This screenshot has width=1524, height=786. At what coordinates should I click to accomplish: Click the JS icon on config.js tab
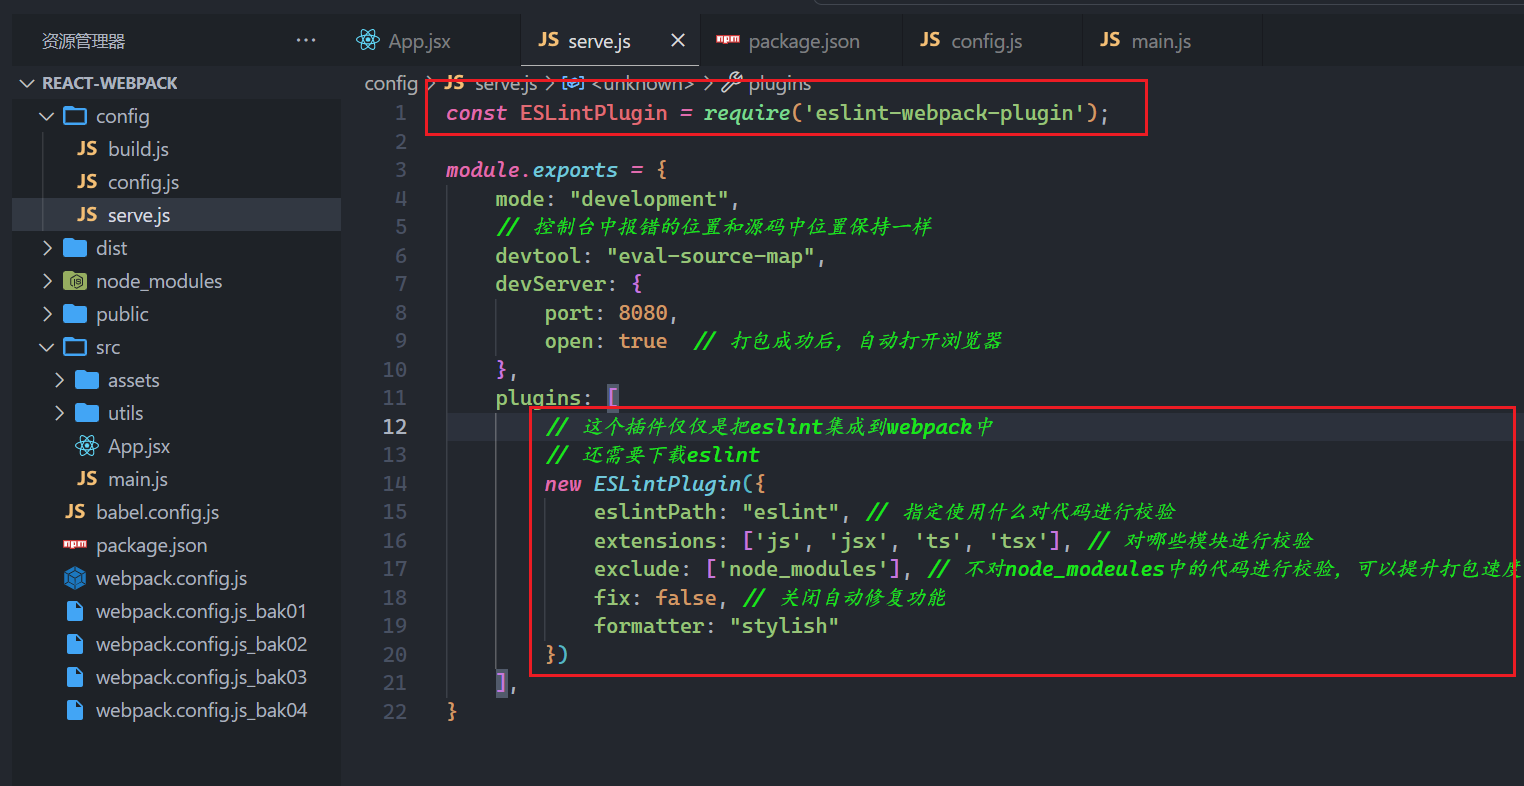[930, 39]
